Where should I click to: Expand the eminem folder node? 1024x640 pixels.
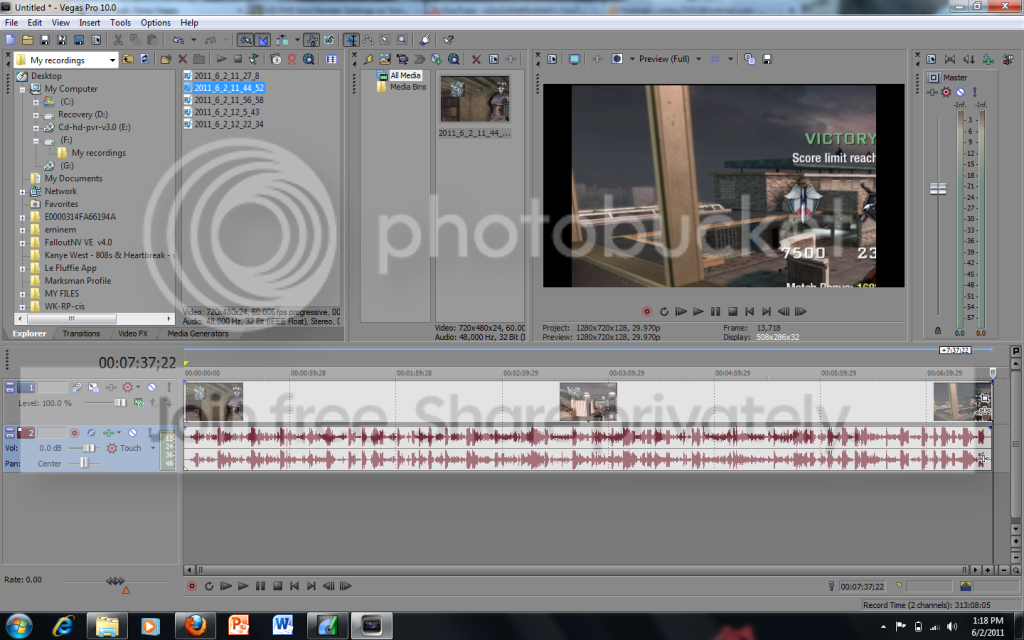(x=22, y=231)
